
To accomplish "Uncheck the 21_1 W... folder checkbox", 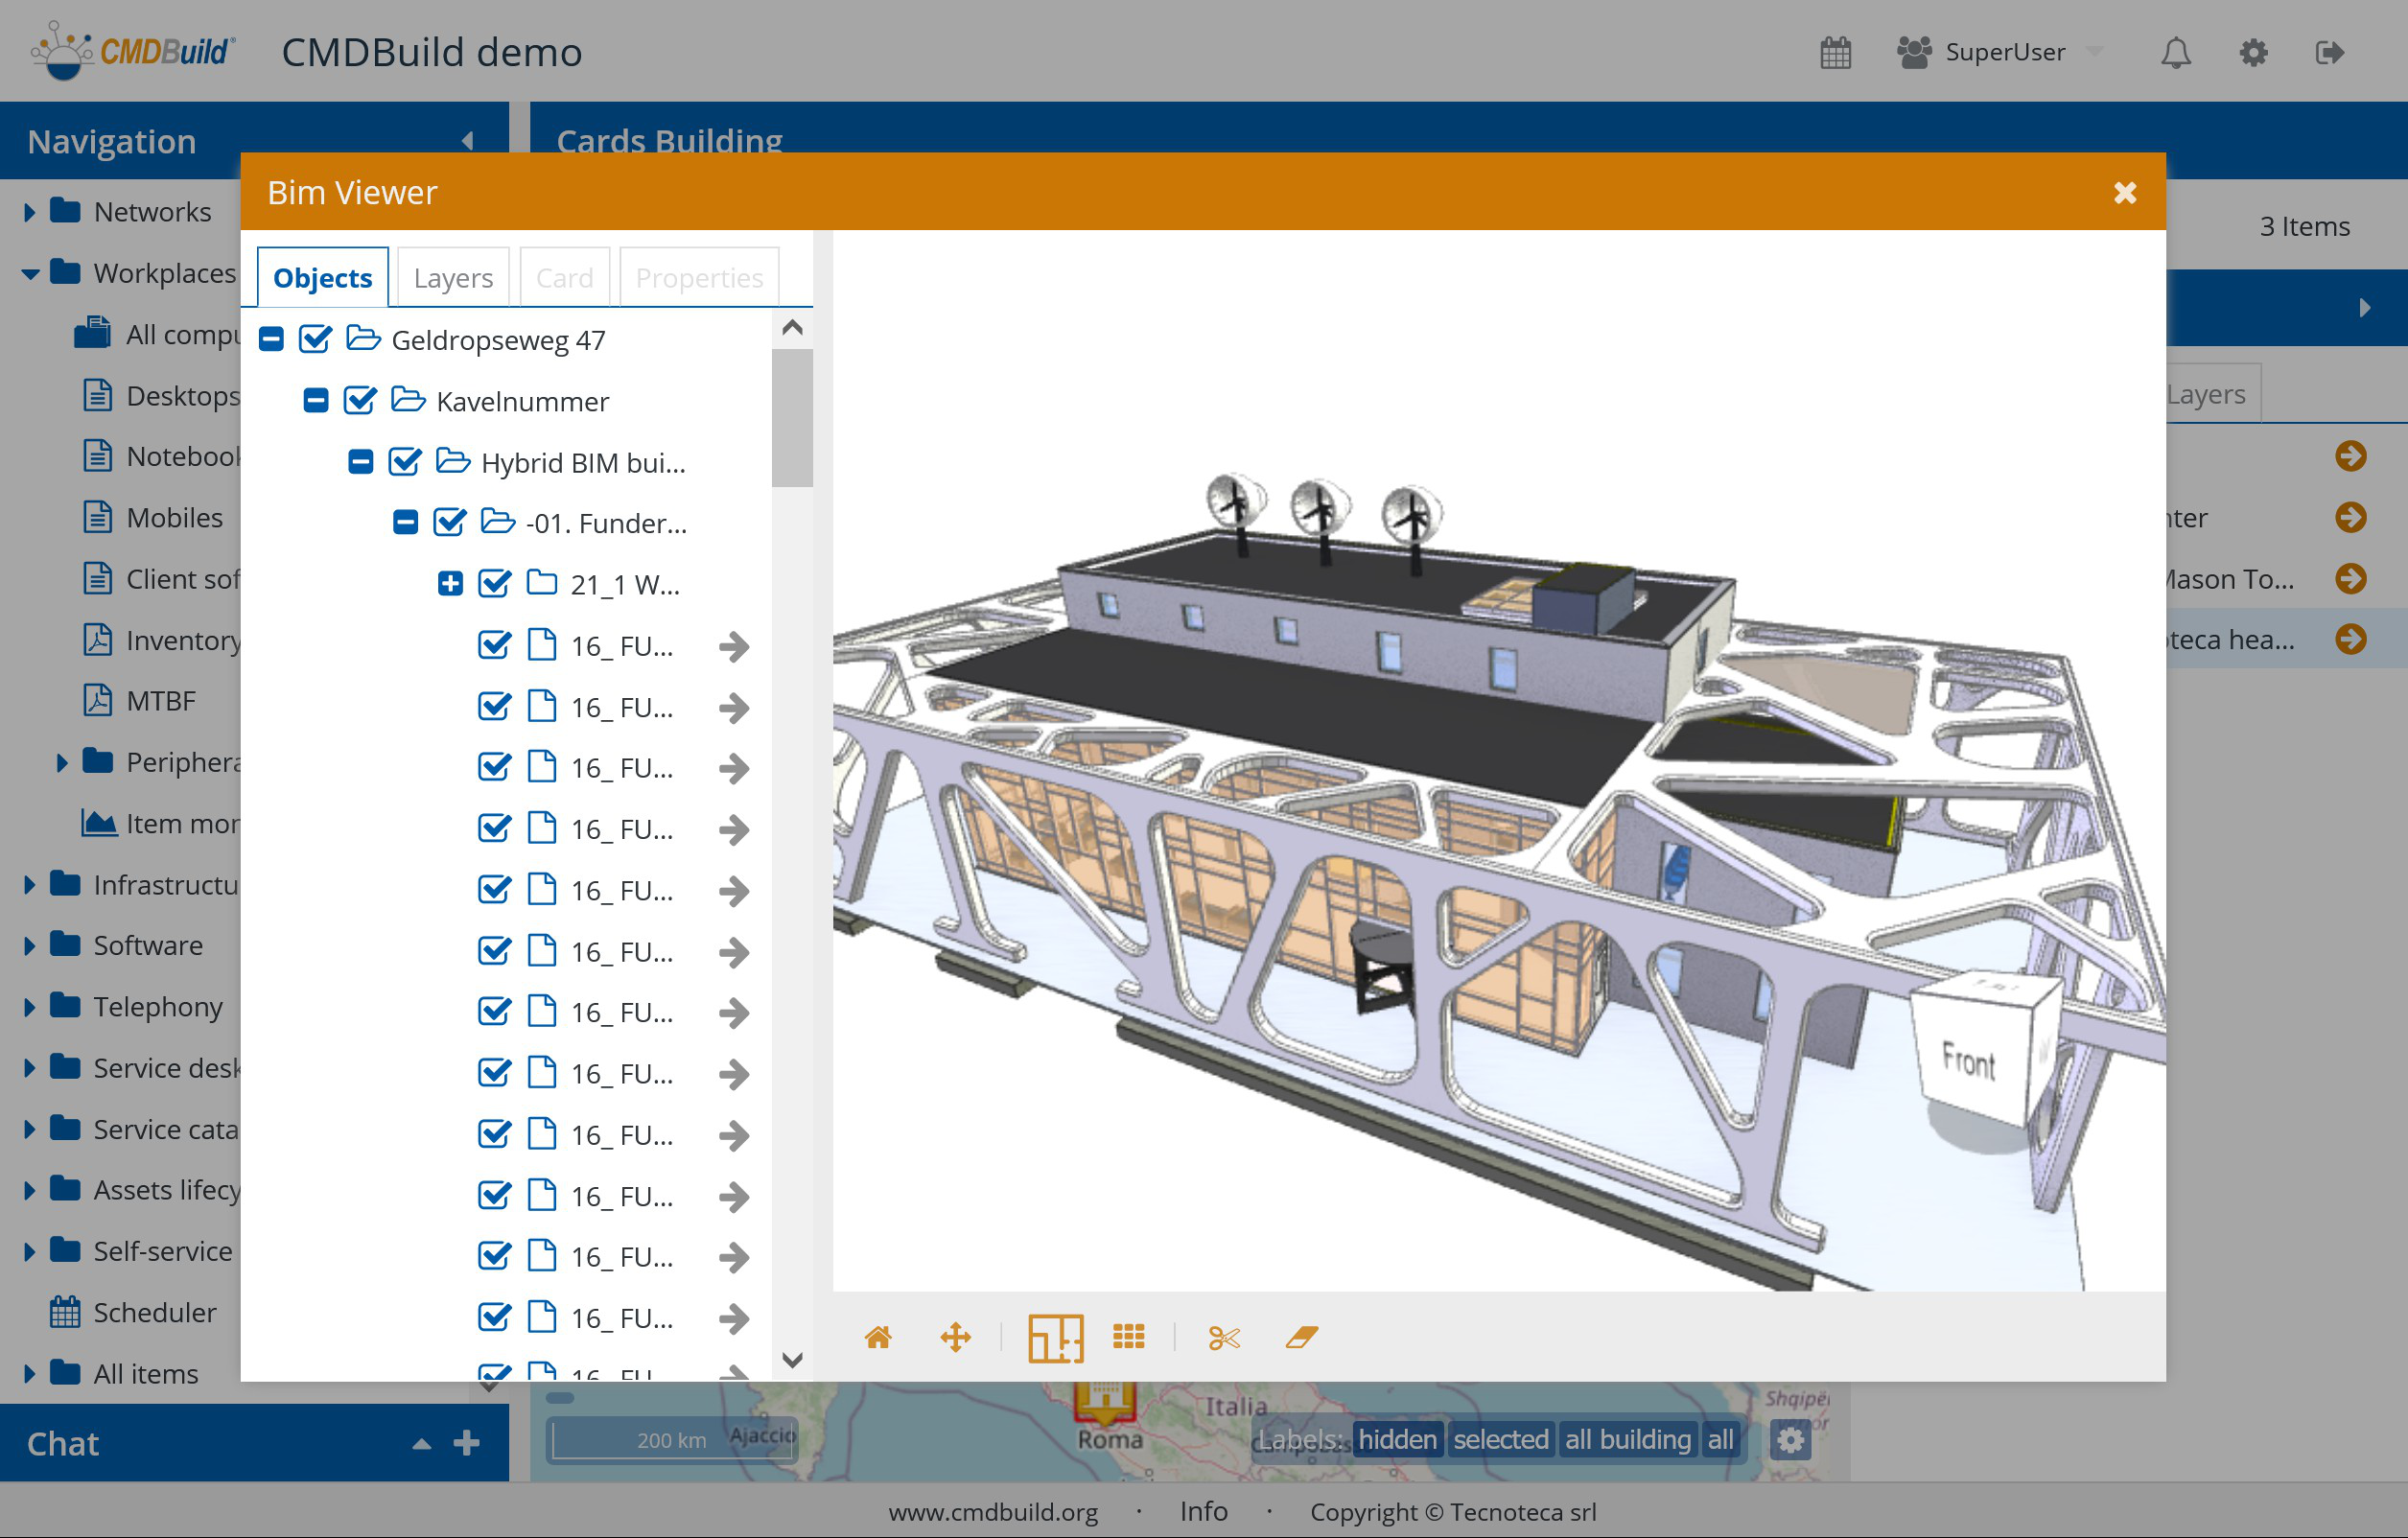I will [x=494, y=584].
